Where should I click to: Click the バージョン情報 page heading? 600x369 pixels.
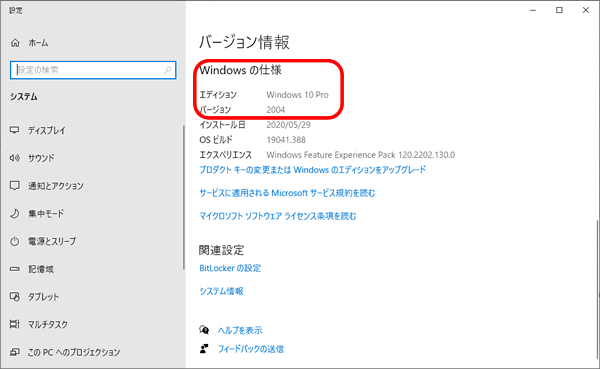244,42
